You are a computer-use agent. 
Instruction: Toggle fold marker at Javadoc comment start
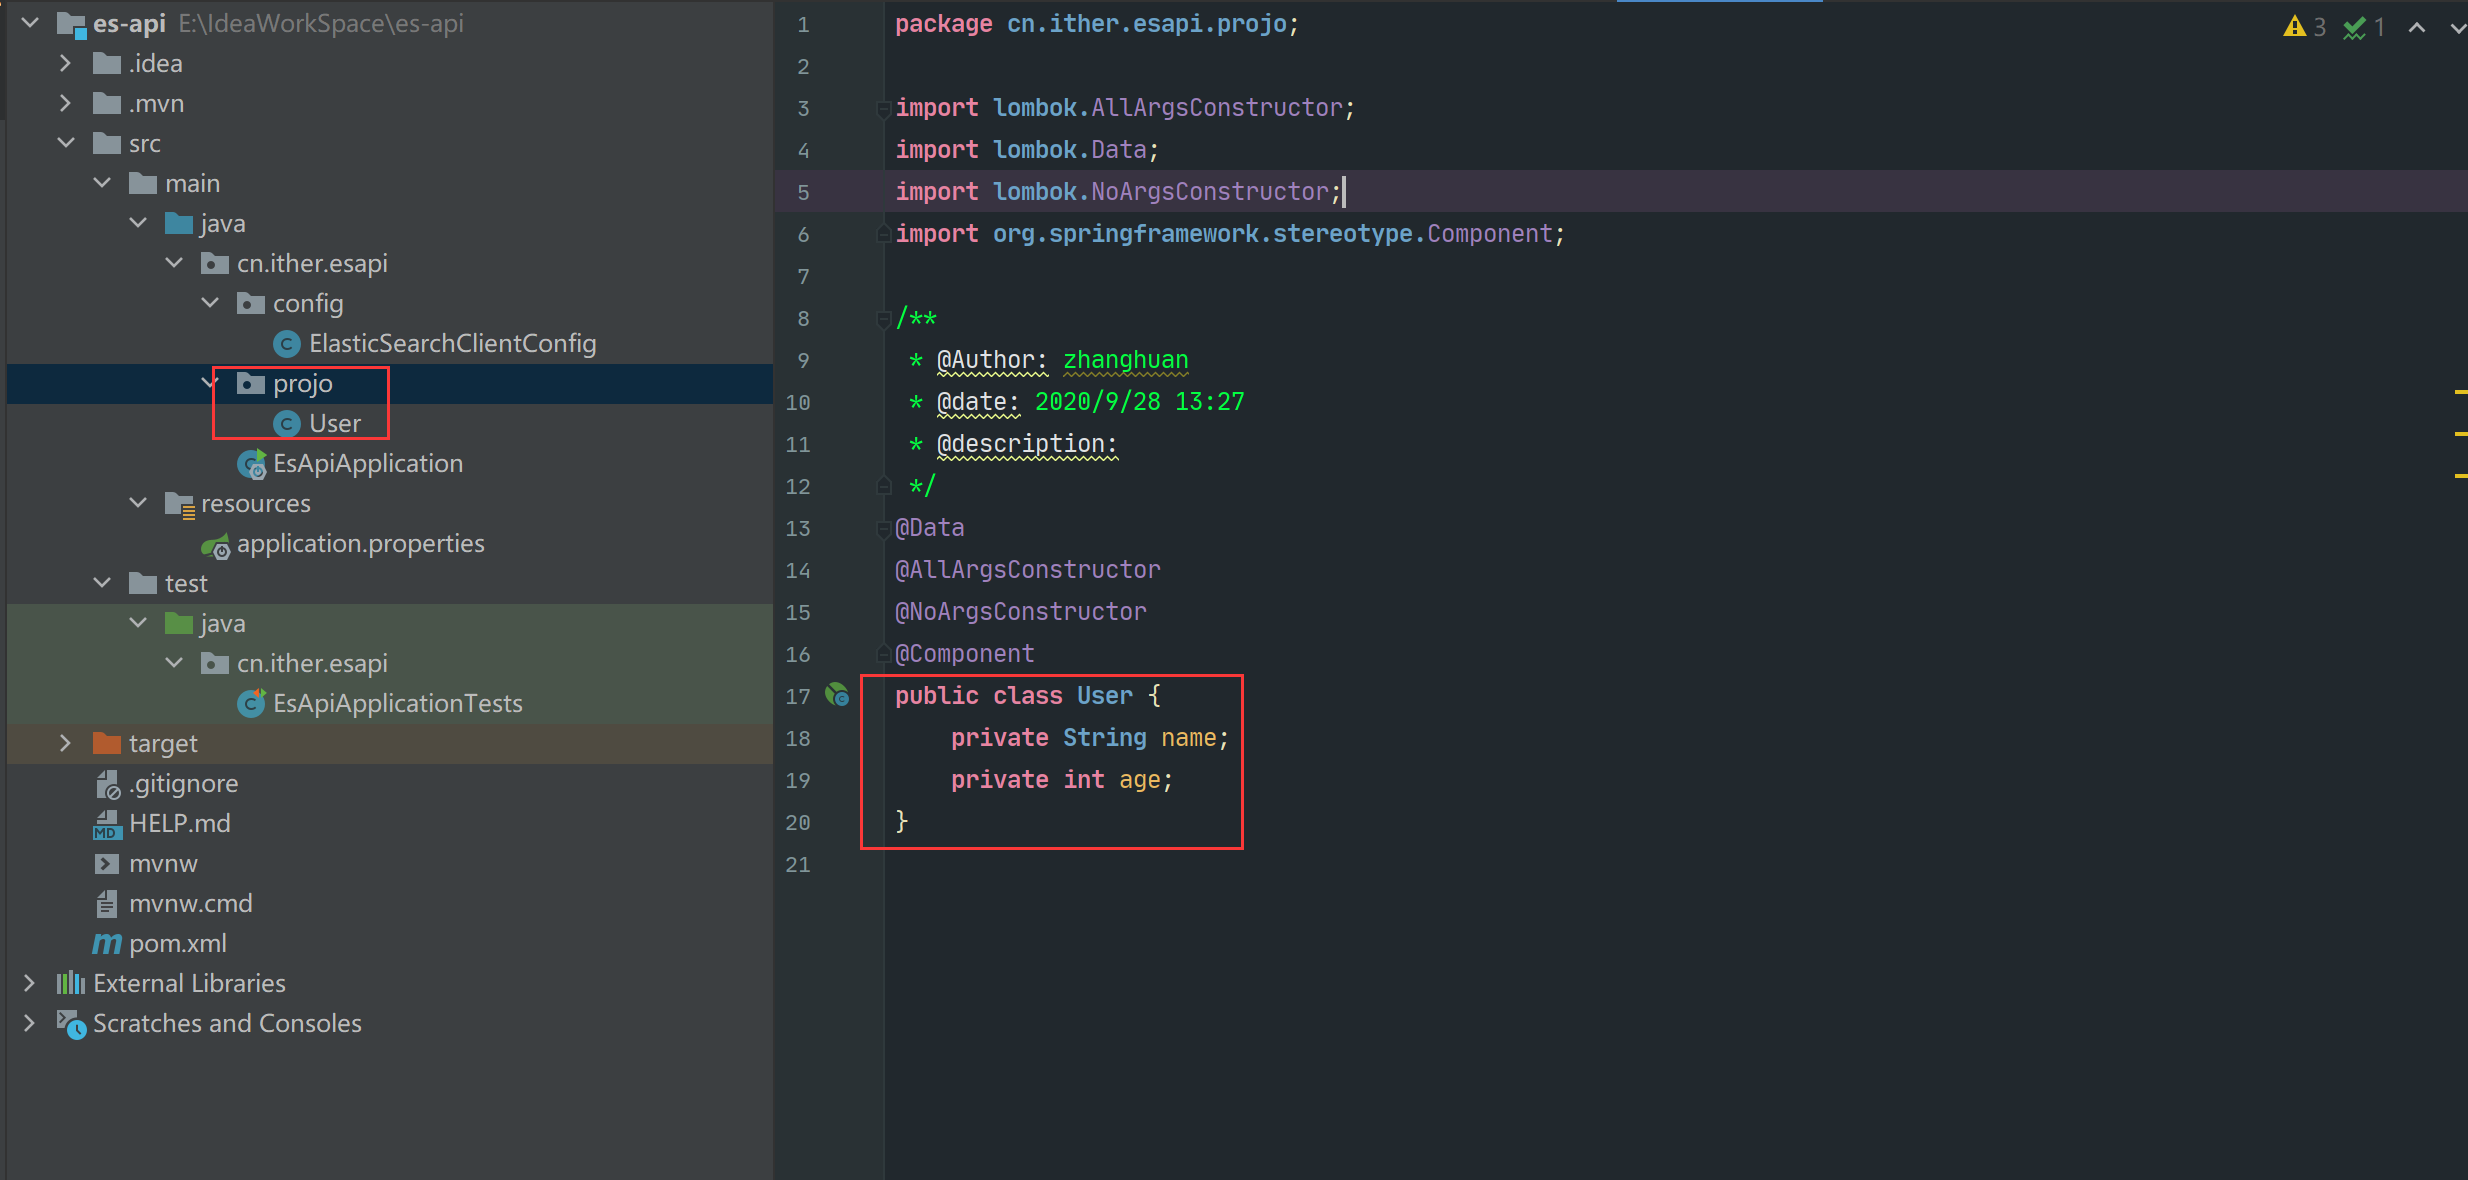point(883,319)
